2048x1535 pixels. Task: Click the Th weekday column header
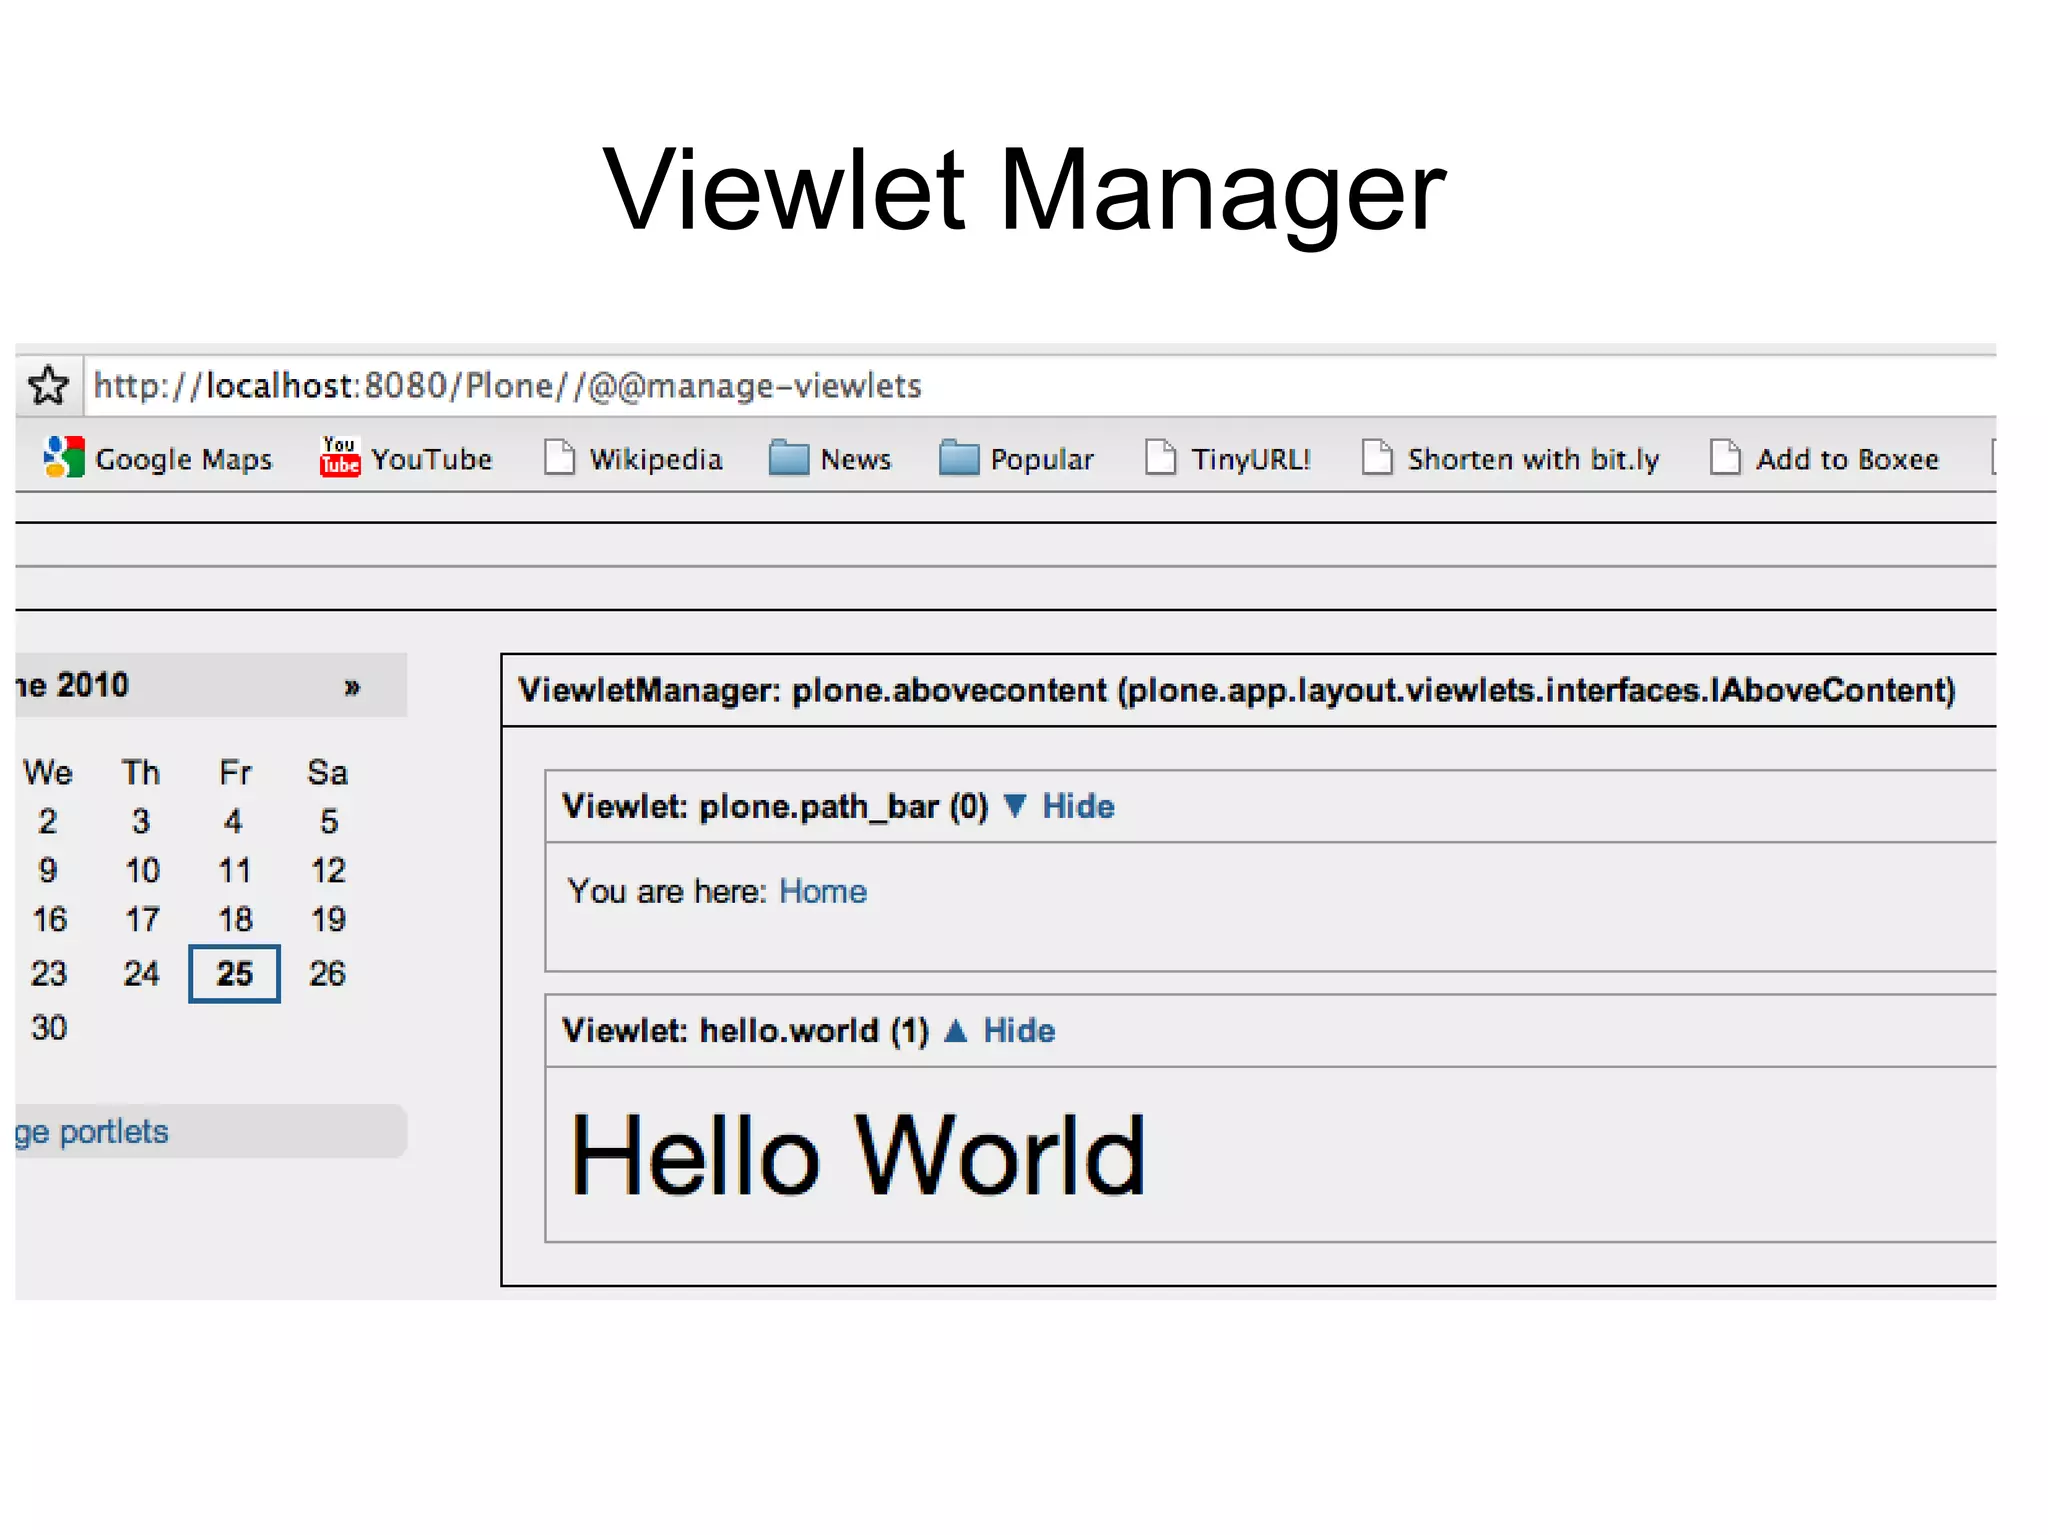(x=141, y=772)
